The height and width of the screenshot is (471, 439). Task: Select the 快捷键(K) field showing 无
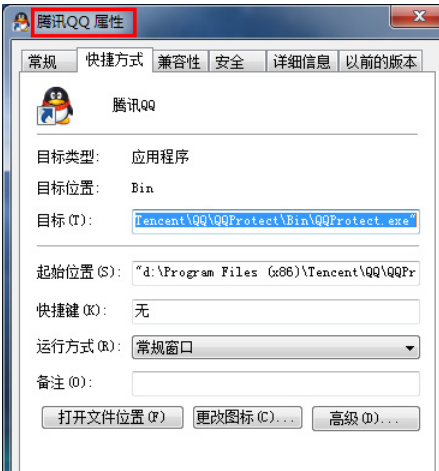coord(276,311)
